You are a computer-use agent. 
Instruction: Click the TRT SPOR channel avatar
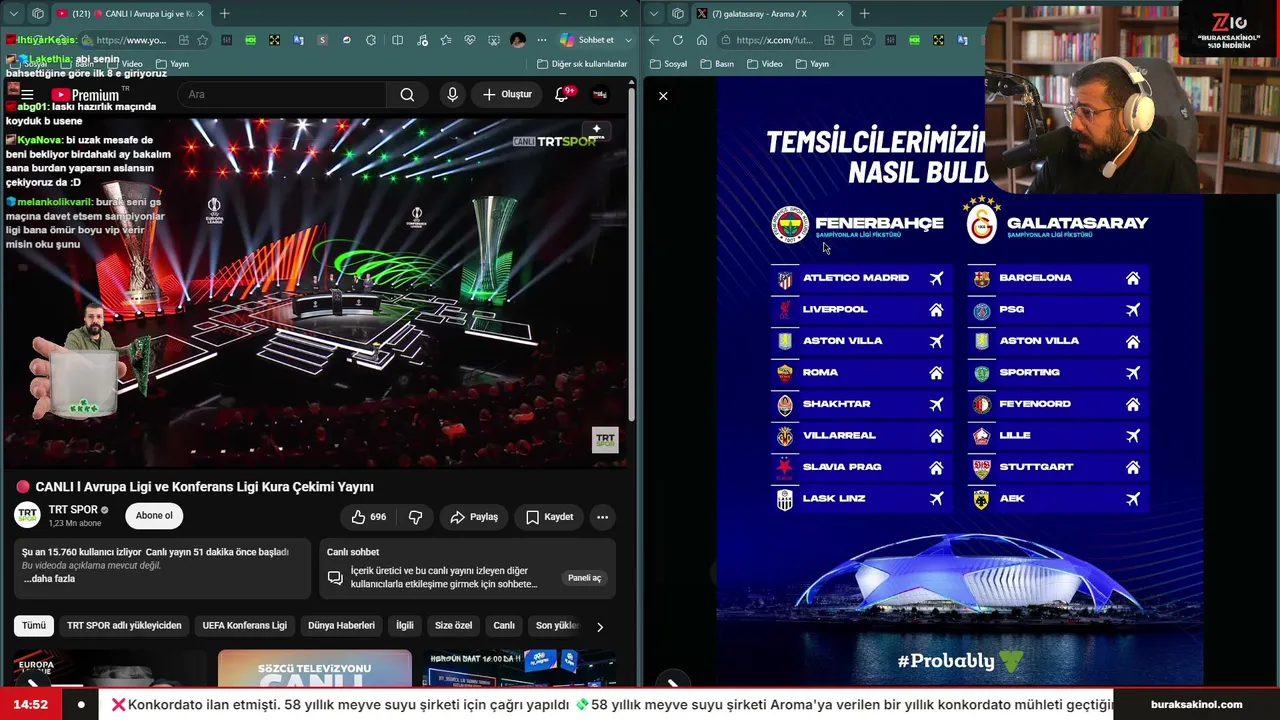point(27,515)
